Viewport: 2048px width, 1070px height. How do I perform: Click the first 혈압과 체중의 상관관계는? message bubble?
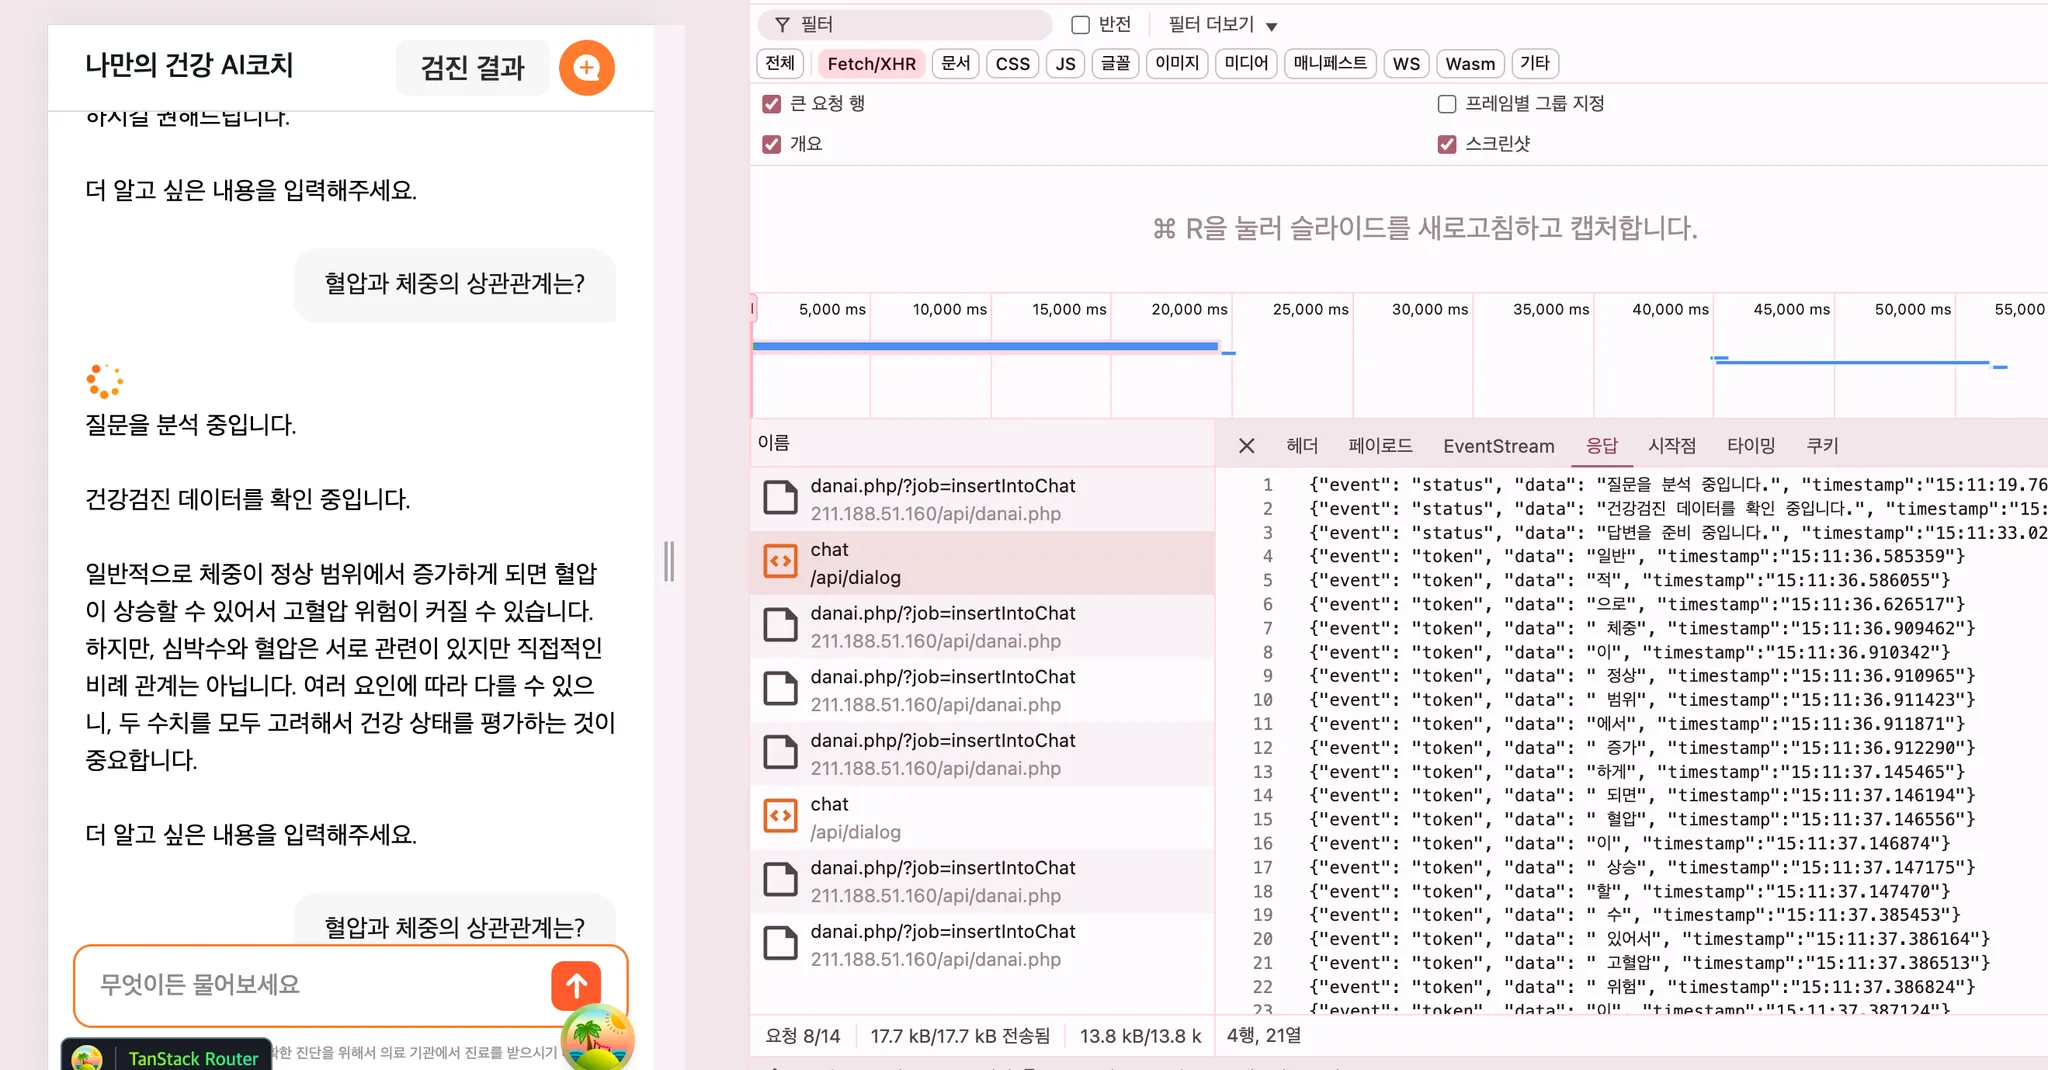coord(455,284)
